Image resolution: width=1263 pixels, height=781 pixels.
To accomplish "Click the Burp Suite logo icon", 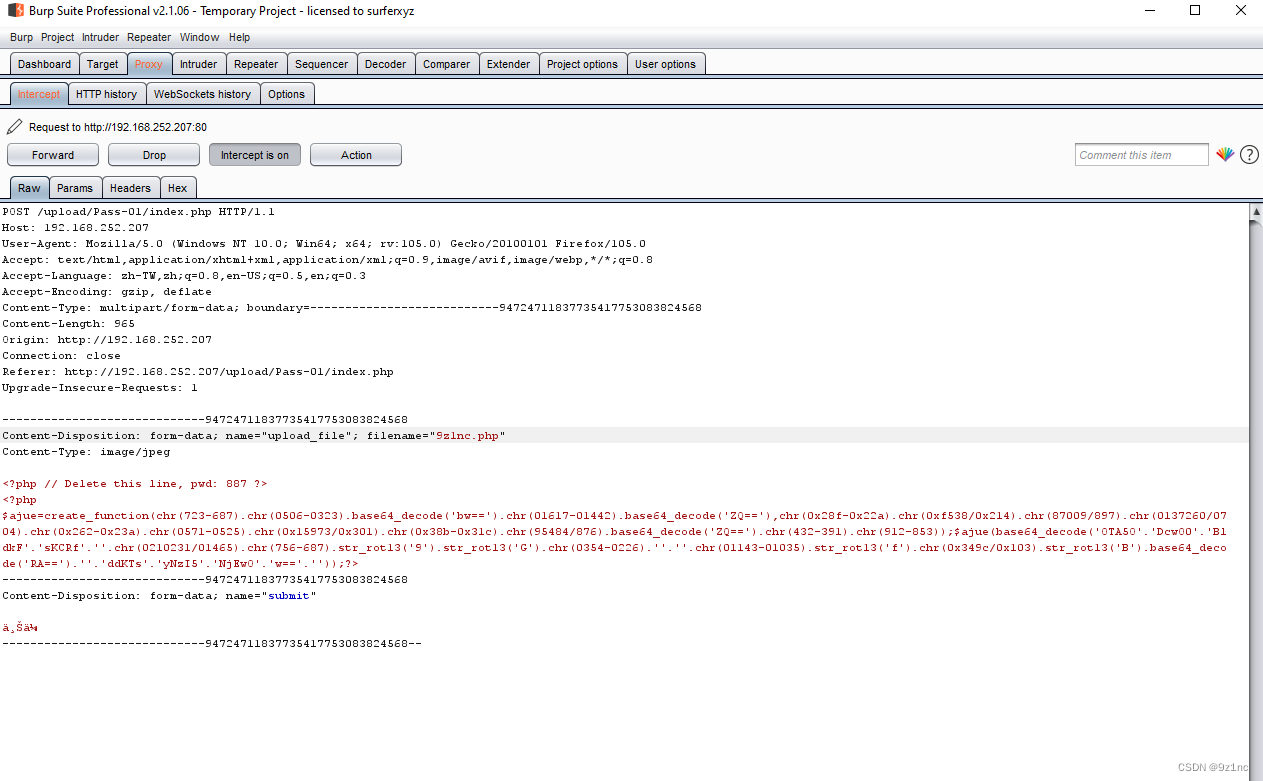I will [15, 11].
